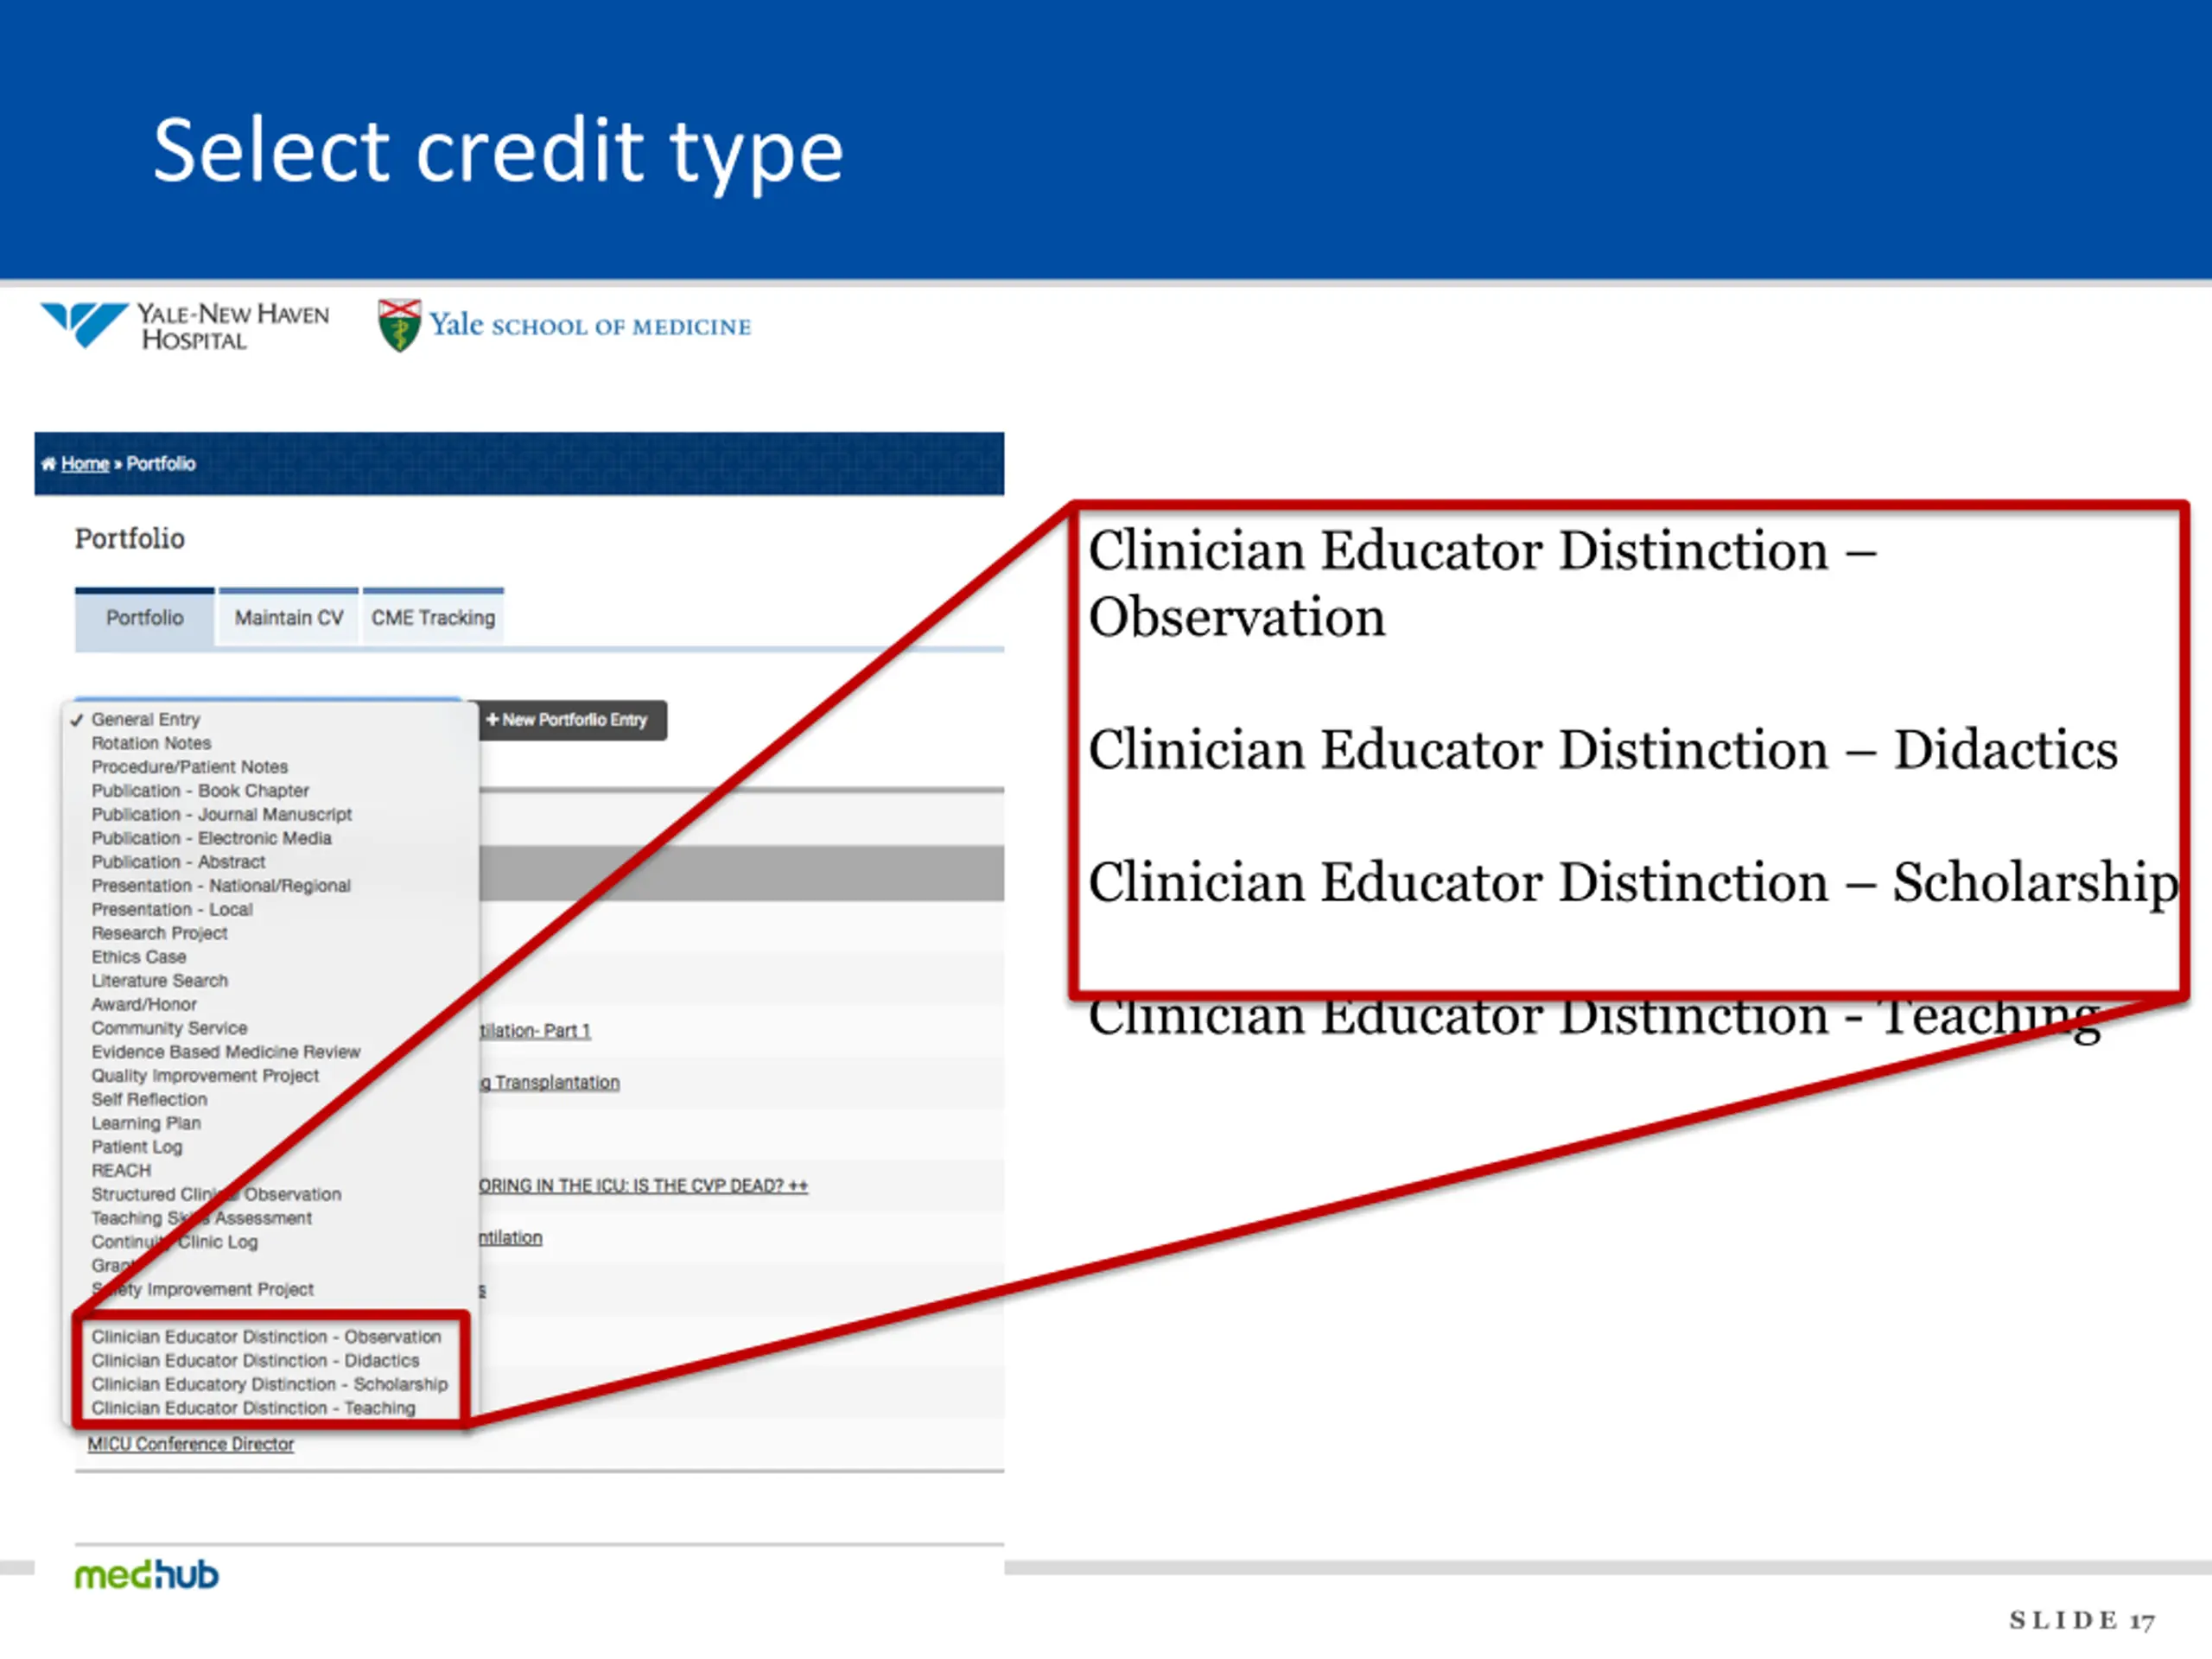Open the 'tilation- Part 1' entry link
Image resolution: width=2212 pixels, height=1659 pixels.
[535, 1031]
